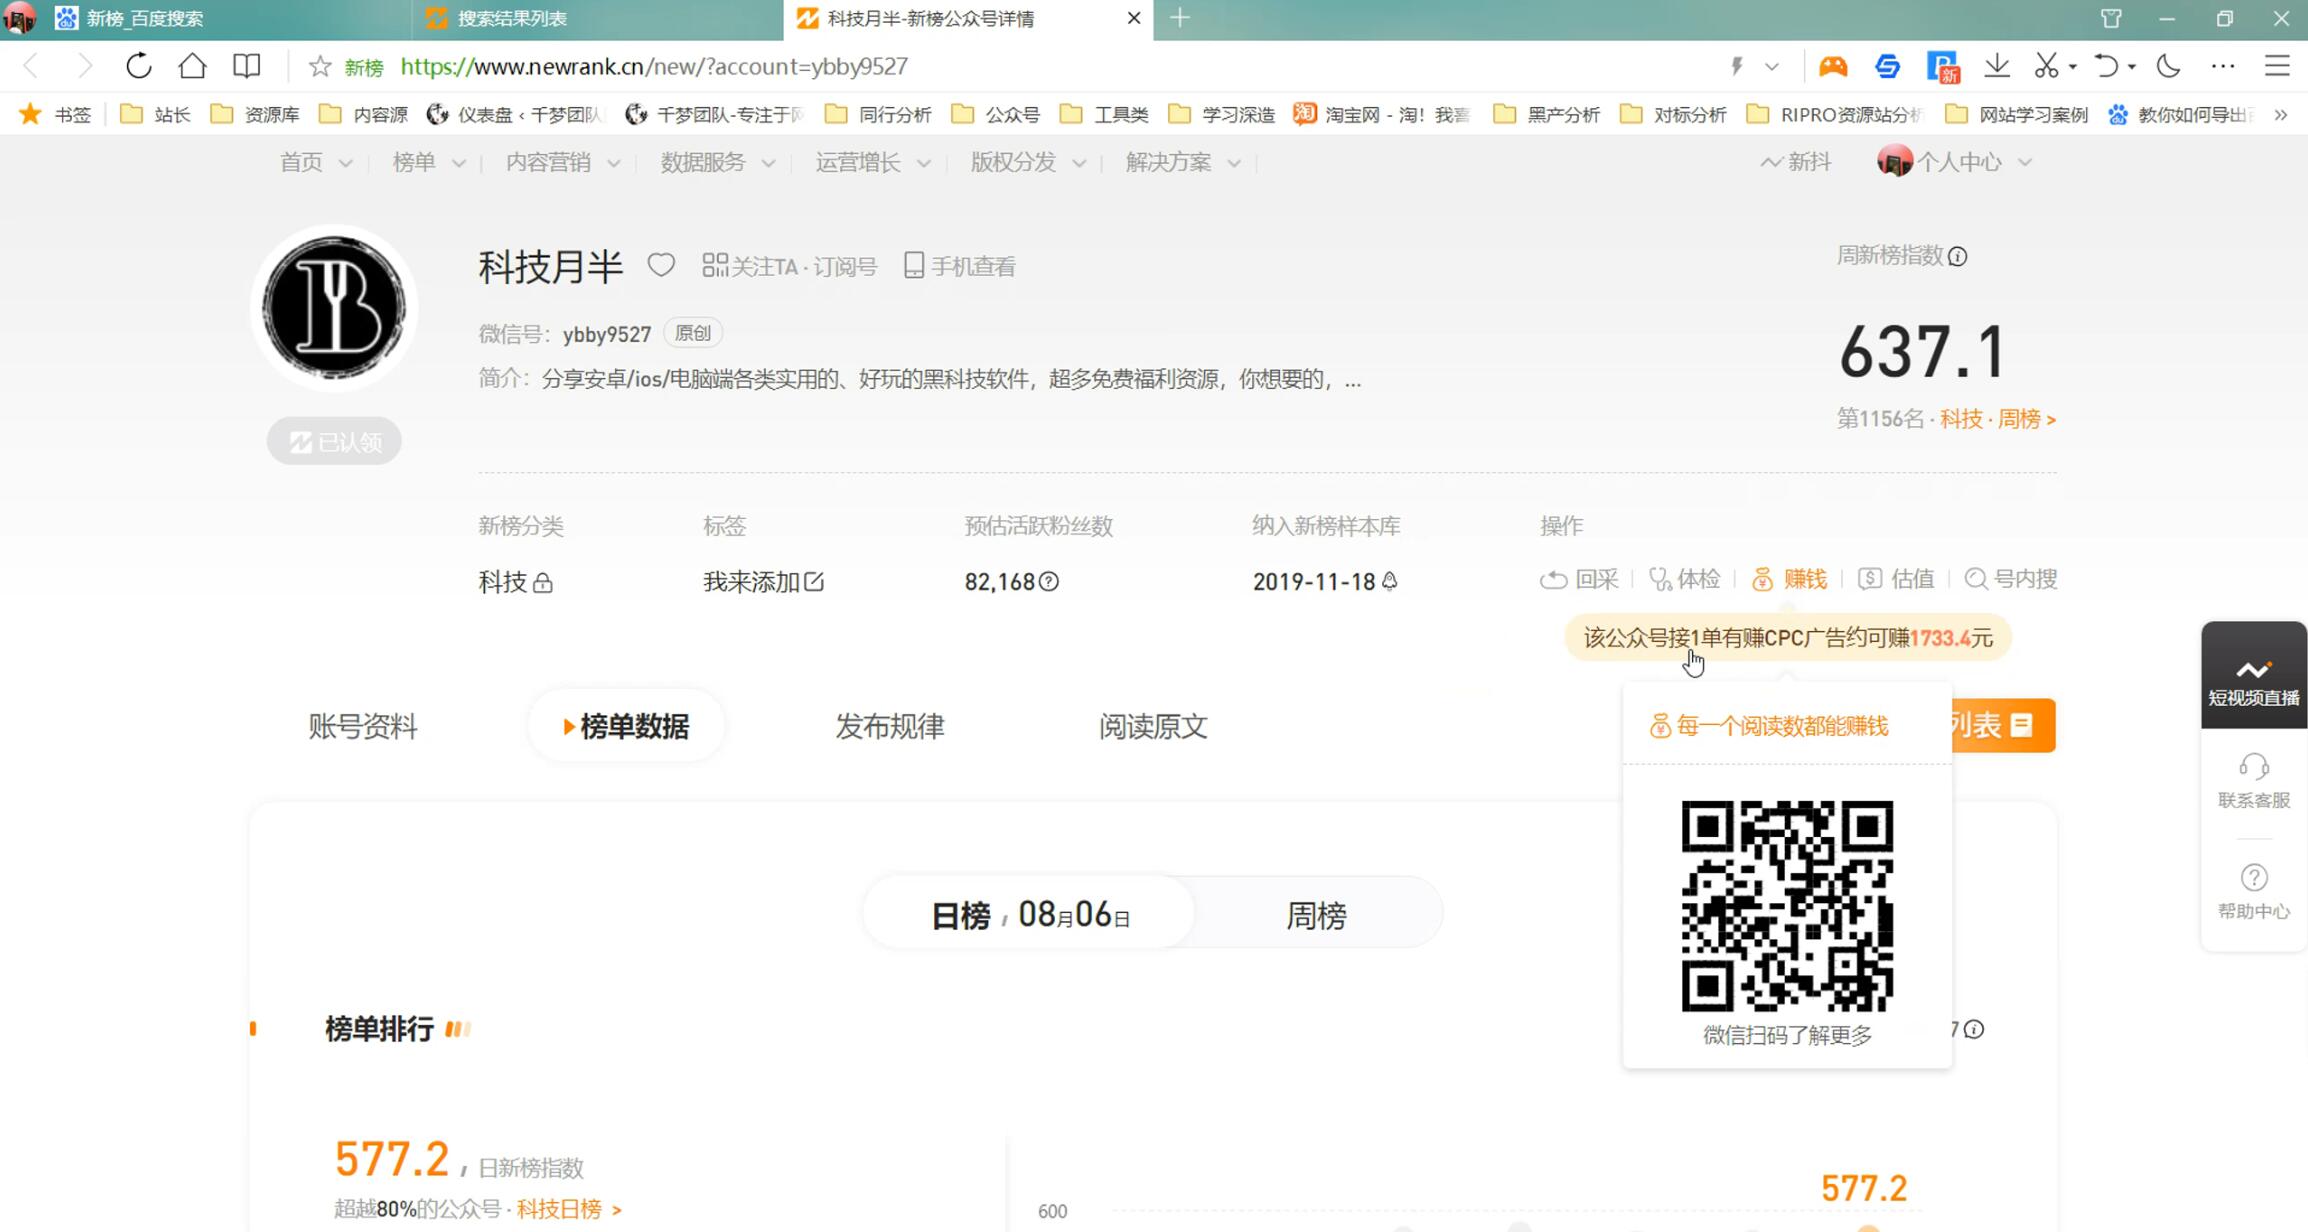2308x1232 pixels.
Task: Click the orange 列表 button
Action: (2002, 725)
